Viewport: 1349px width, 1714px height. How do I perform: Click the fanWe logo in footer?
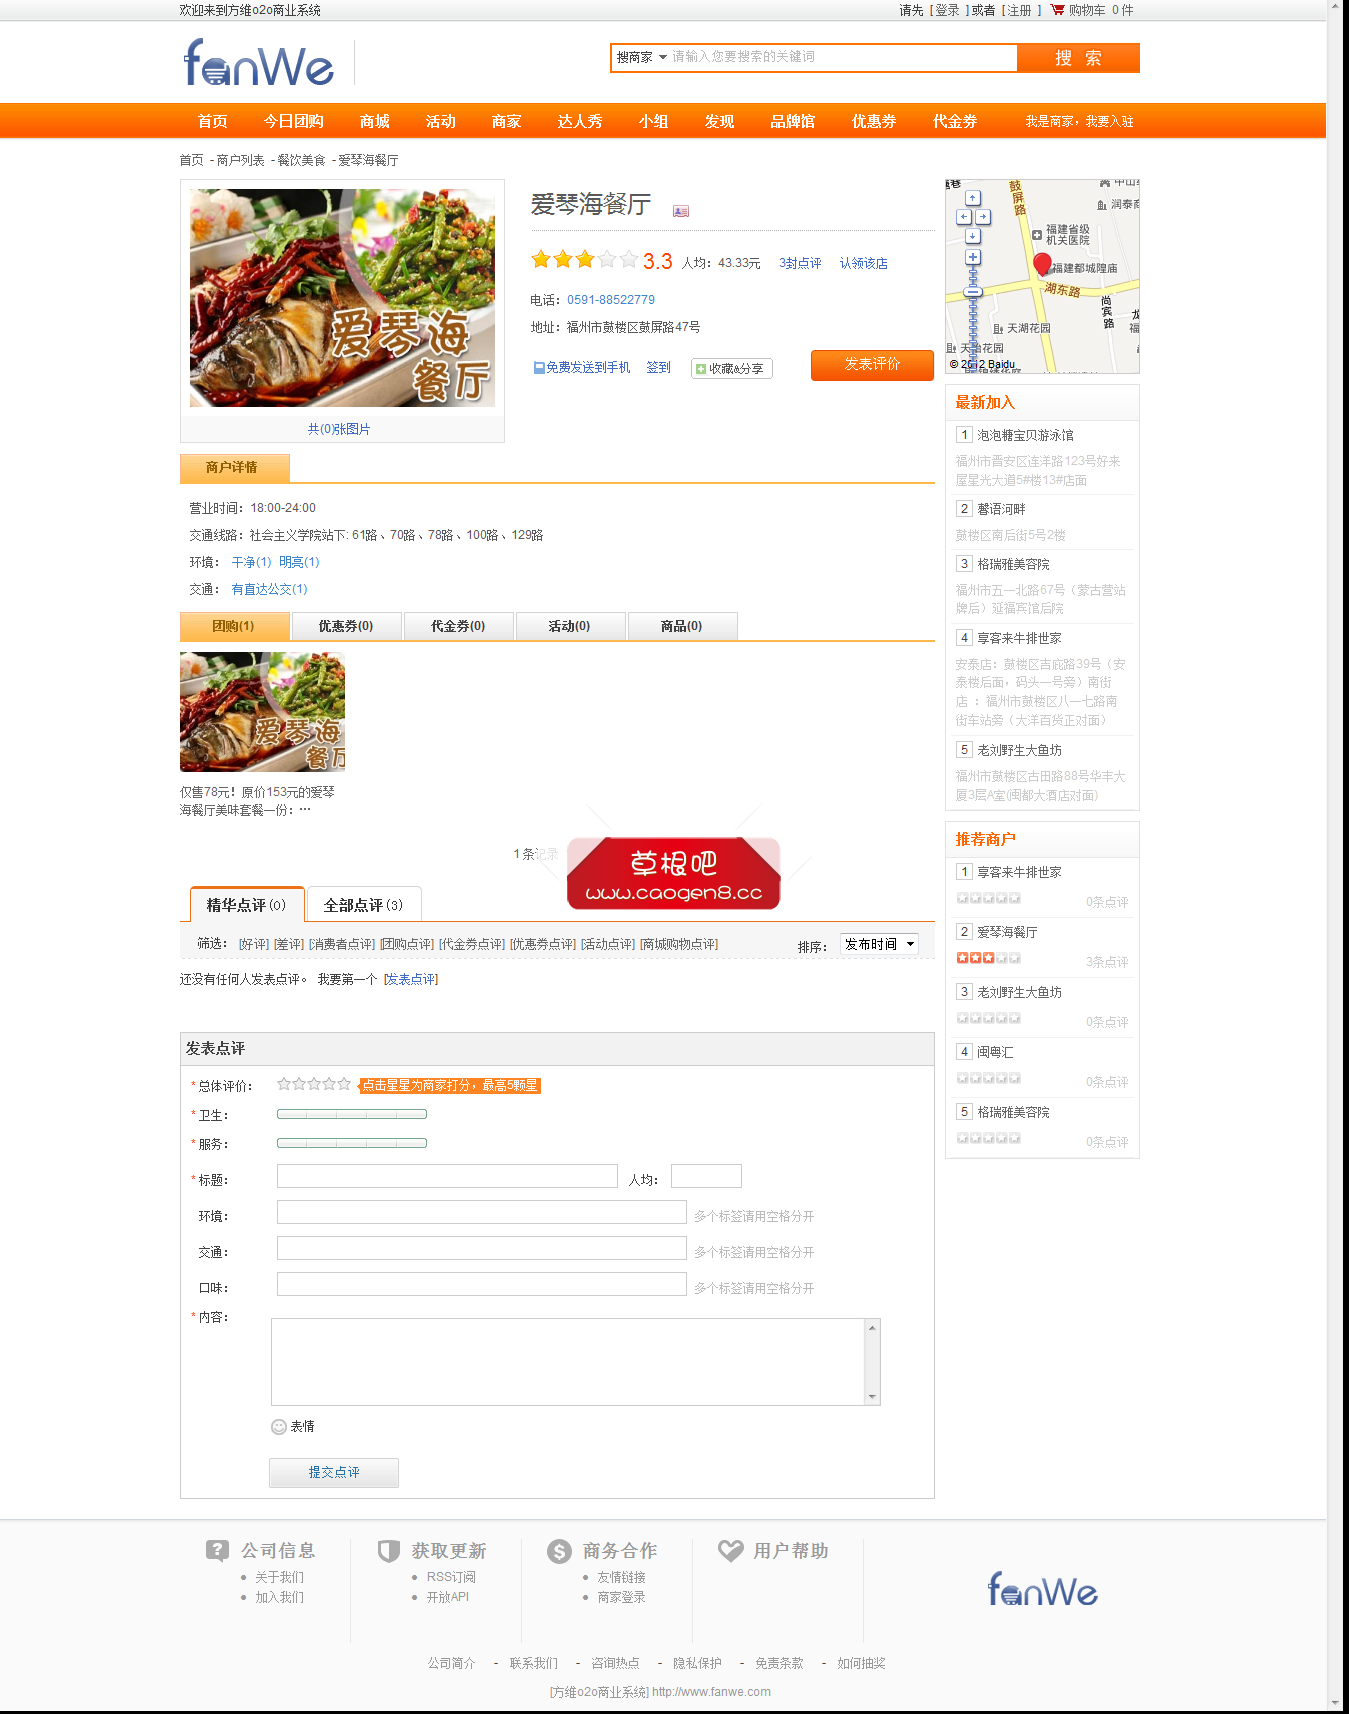[x=1043, y=1589]
